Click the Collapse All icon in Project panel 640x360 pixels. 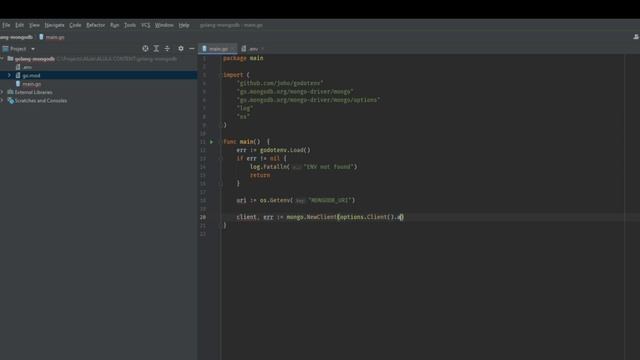pyautogui.click(x=167, y=49)
